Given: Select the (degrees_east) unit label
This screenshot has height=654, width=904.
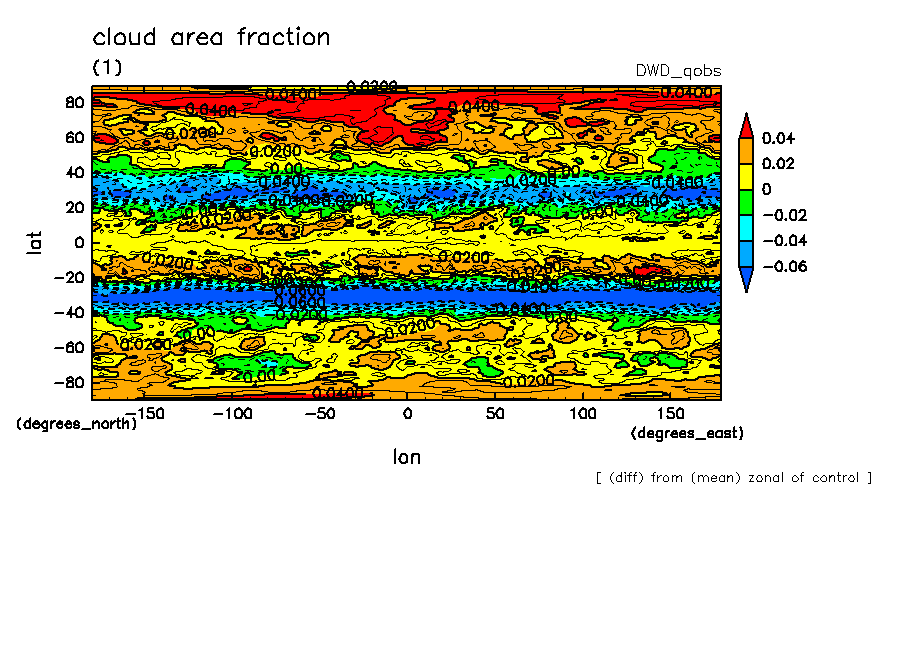Looking at the screenshot, I should 687,433.
